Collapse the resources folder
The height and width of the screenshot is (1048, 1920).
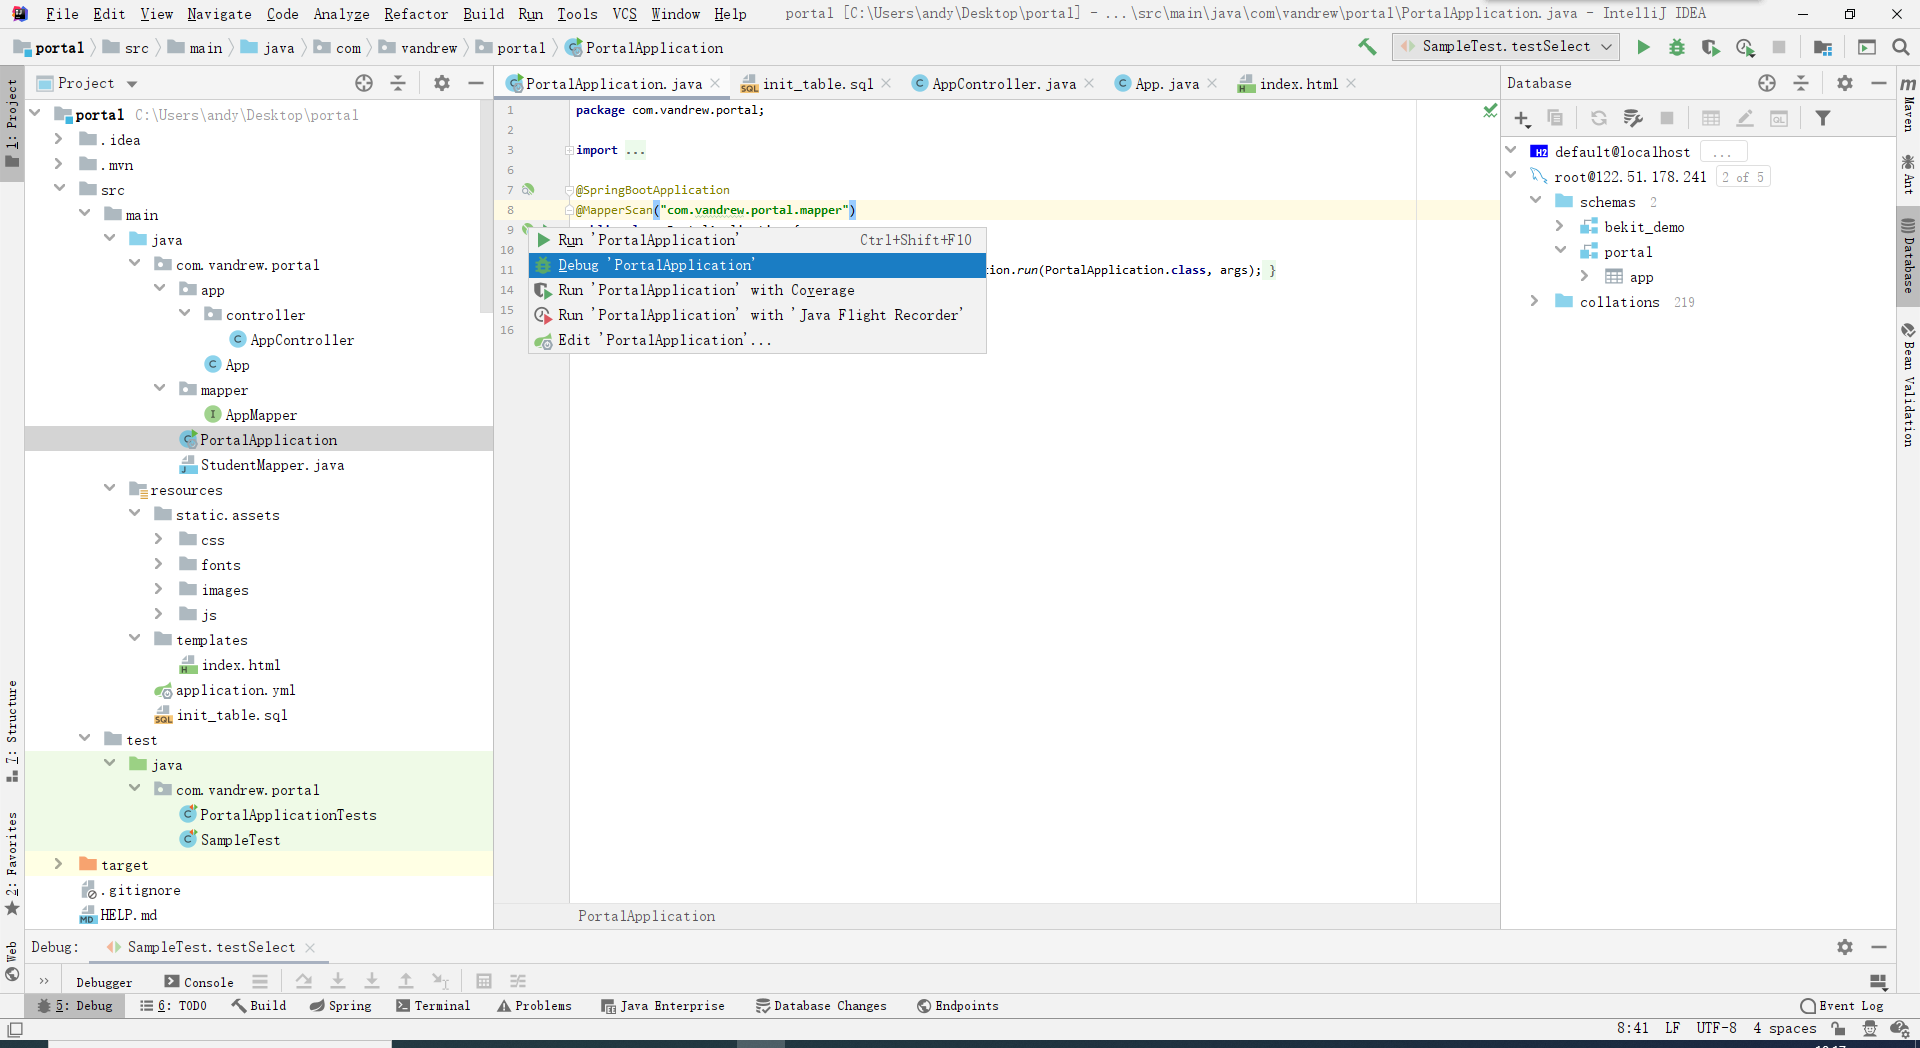[x=110, y=488]
